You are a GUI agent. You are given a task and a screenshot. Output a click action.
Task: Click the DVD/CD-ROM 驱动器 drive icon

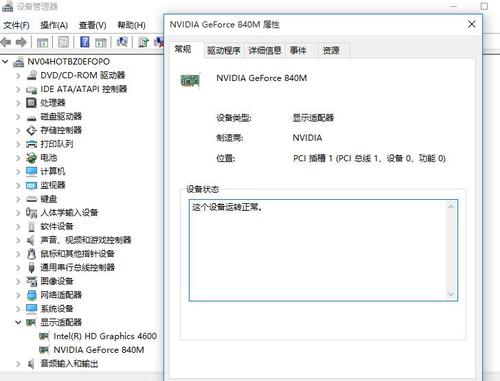tap(32, 75)
